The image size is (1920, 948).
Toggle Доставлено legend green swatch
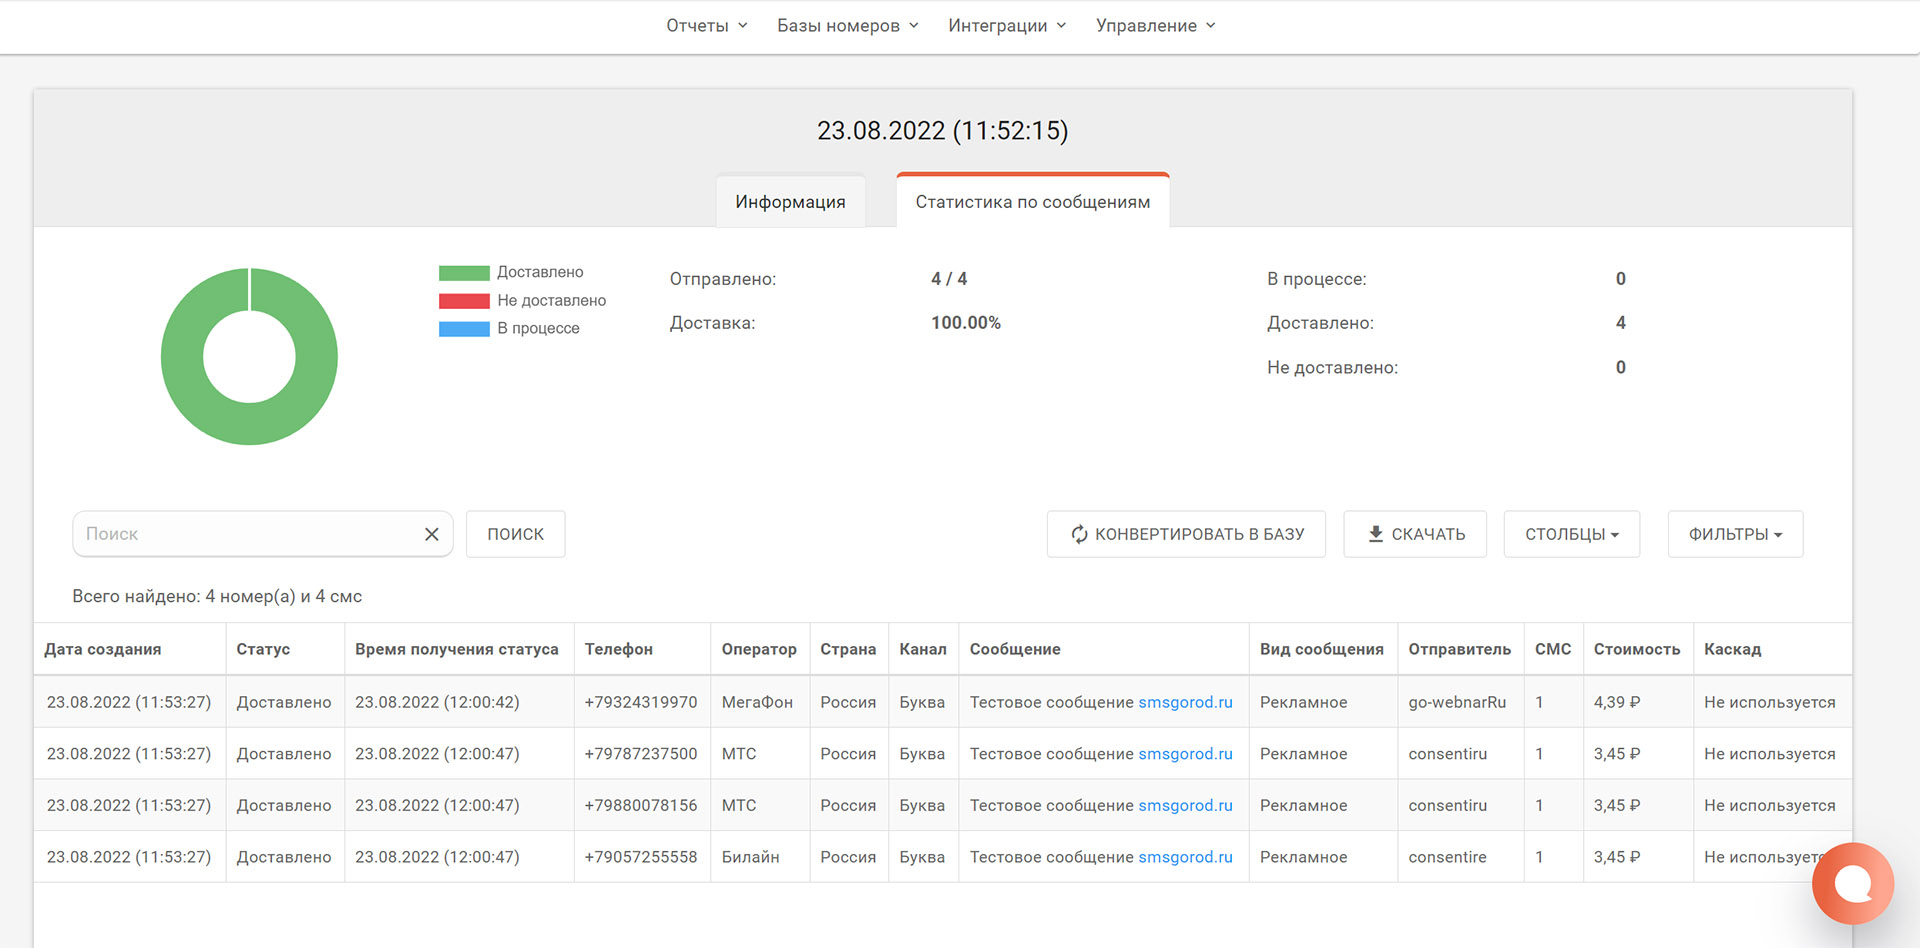point(464,273)
